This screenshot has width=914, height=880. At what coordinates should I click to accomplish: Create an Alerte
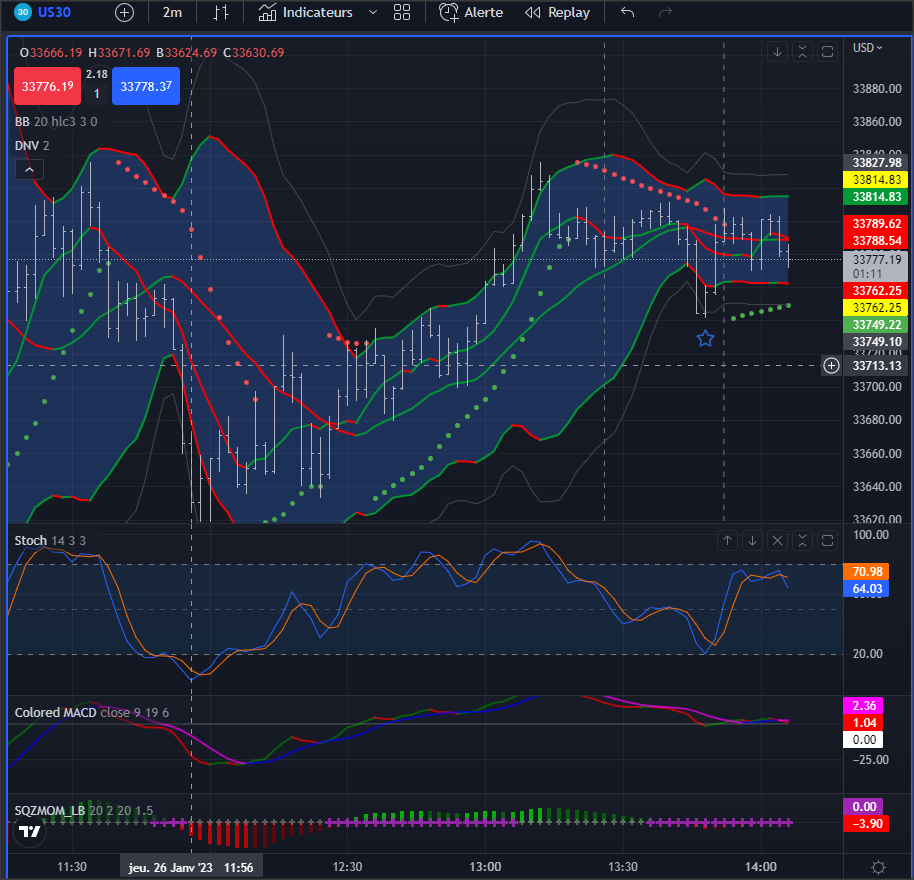[471, 12]
